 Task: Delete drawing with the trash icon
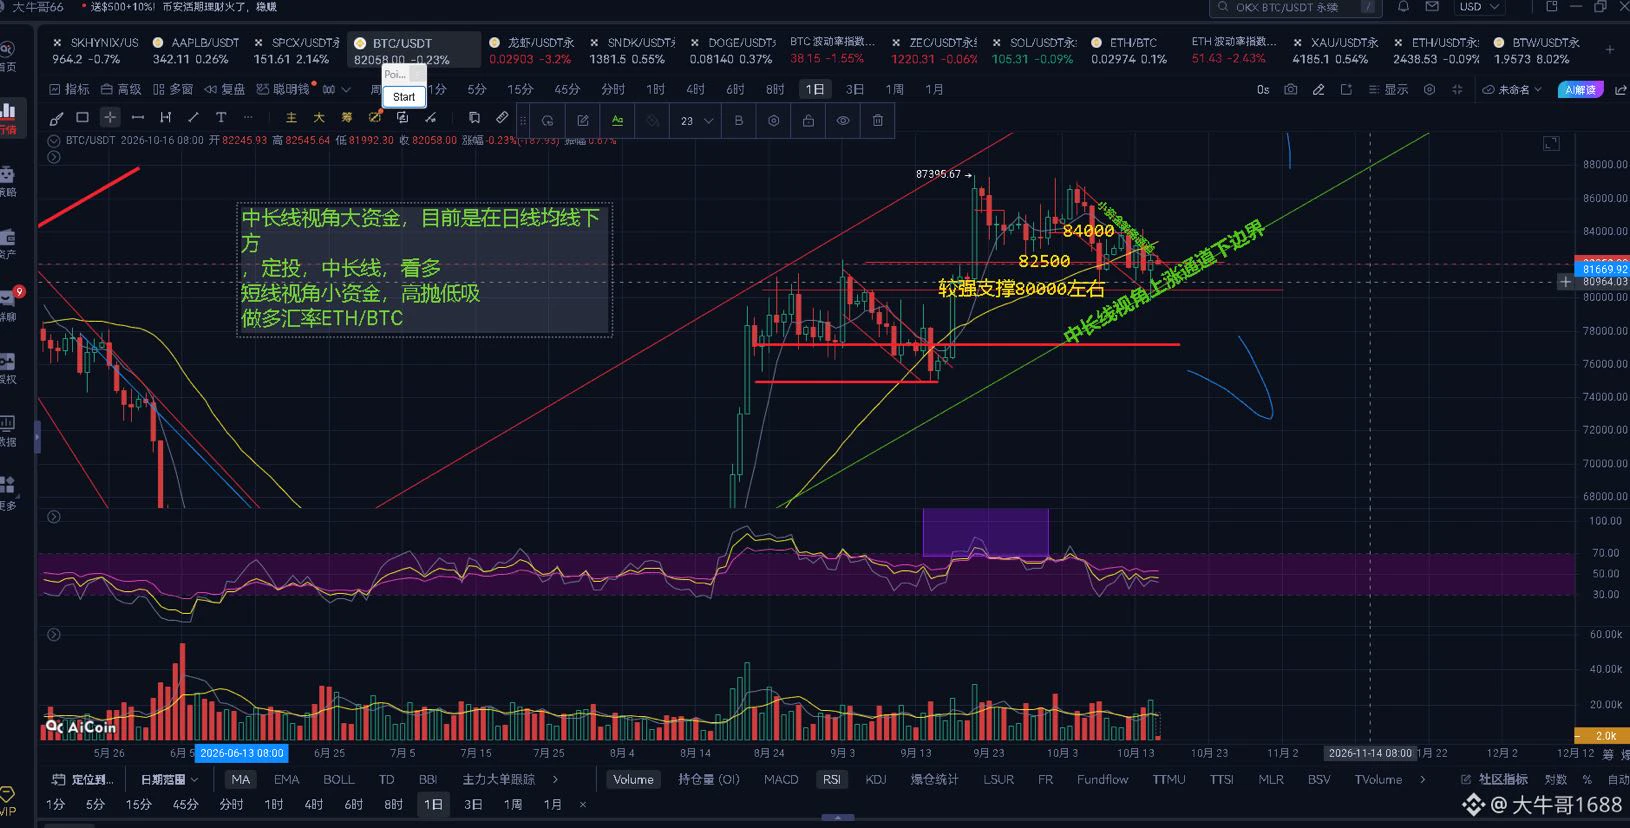(878, 121)
